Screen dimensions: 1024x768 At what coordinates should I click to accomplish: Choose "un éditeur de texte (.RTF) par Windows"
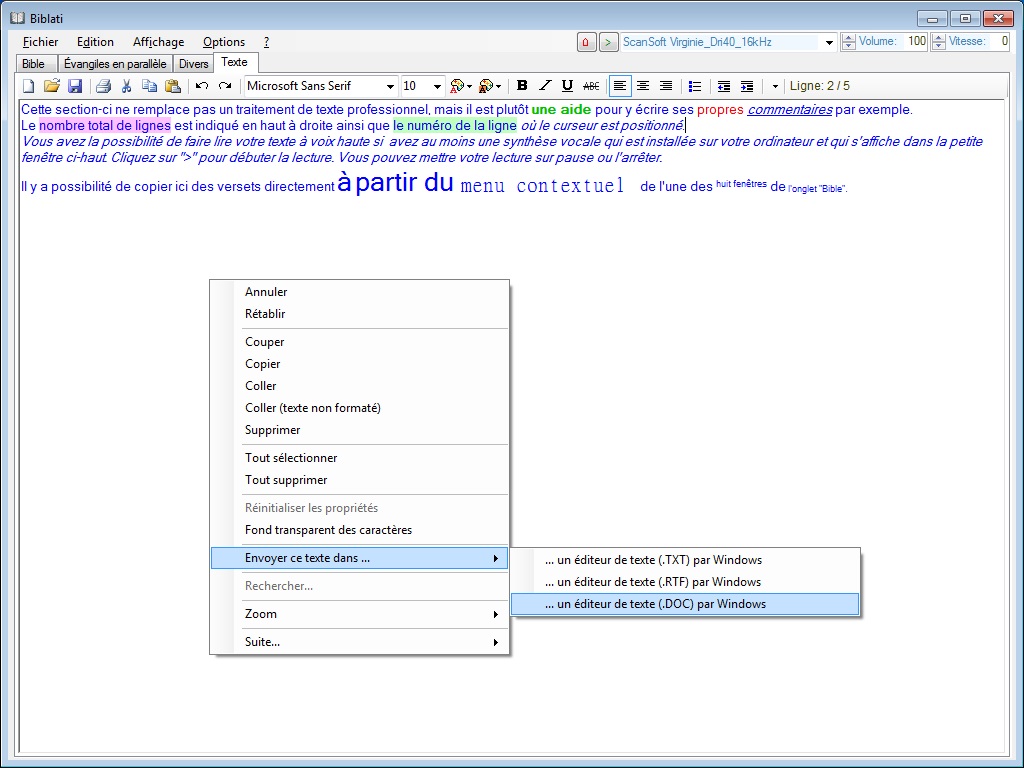pos(653,582)
